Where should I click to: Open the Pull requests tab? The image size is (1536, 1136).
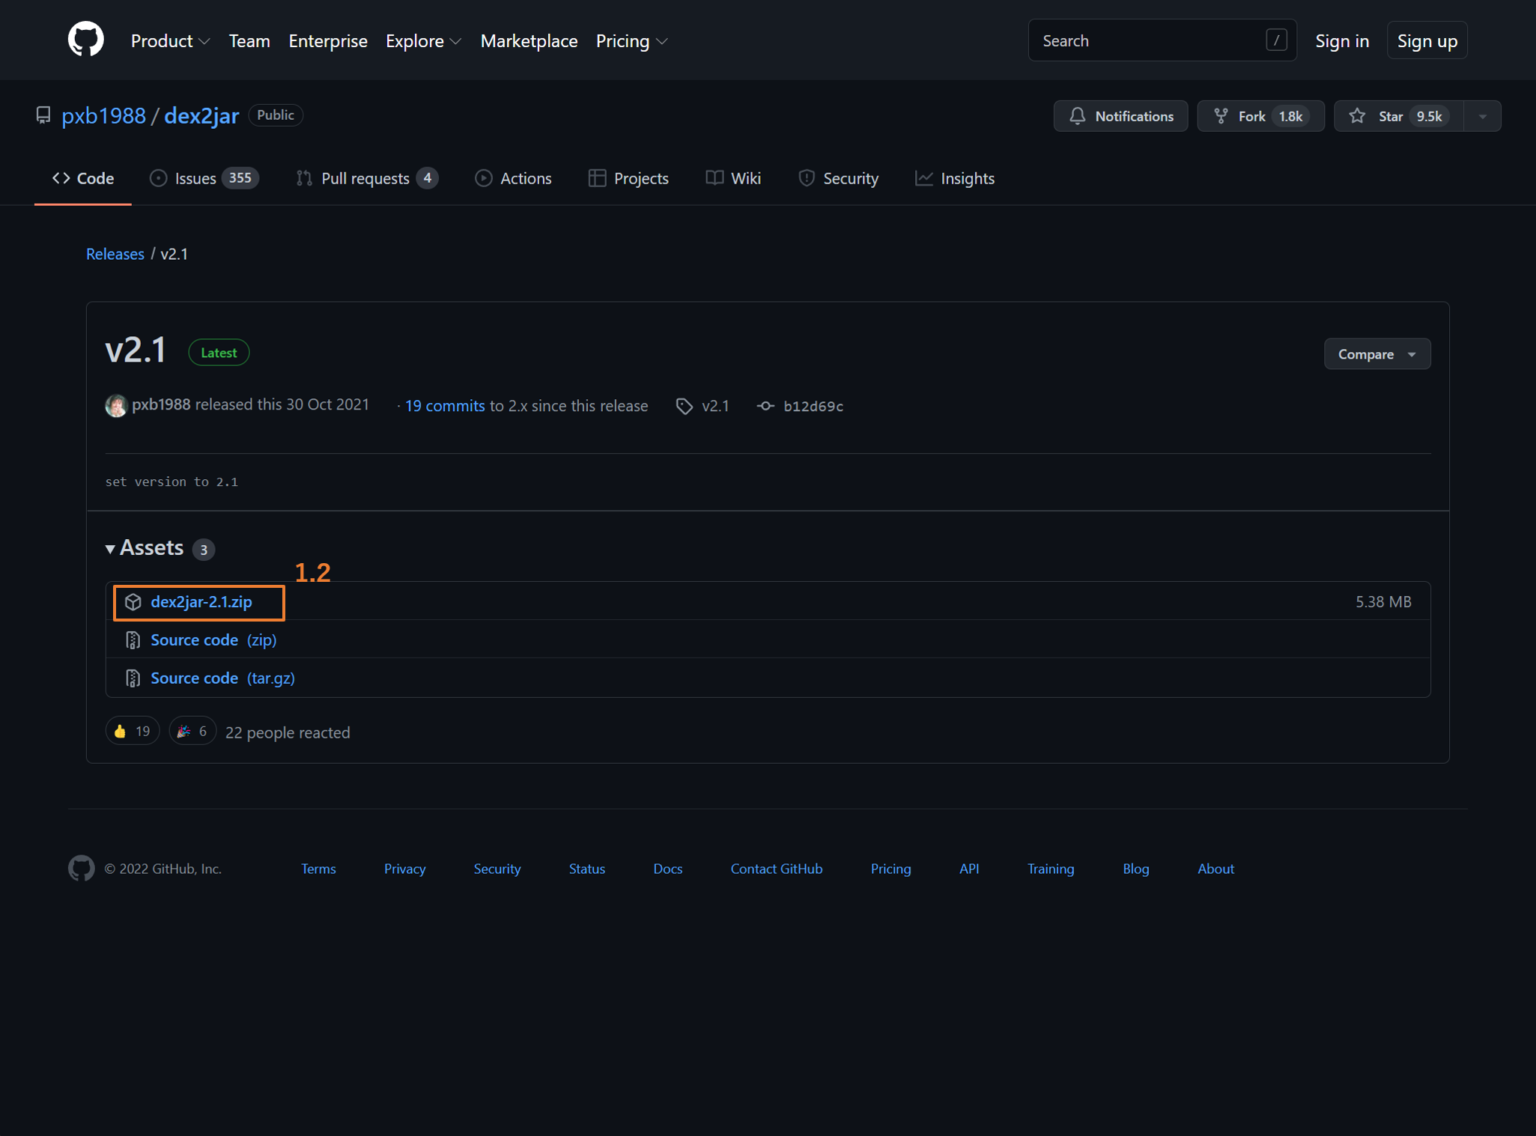[366, 178]
